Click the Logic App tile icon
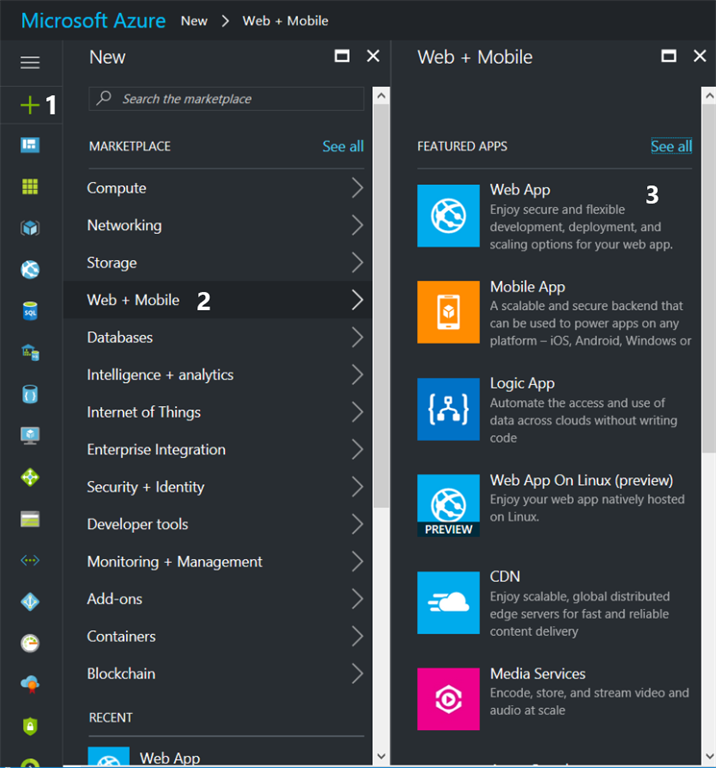The image size is (716, 768). [448, 409]
